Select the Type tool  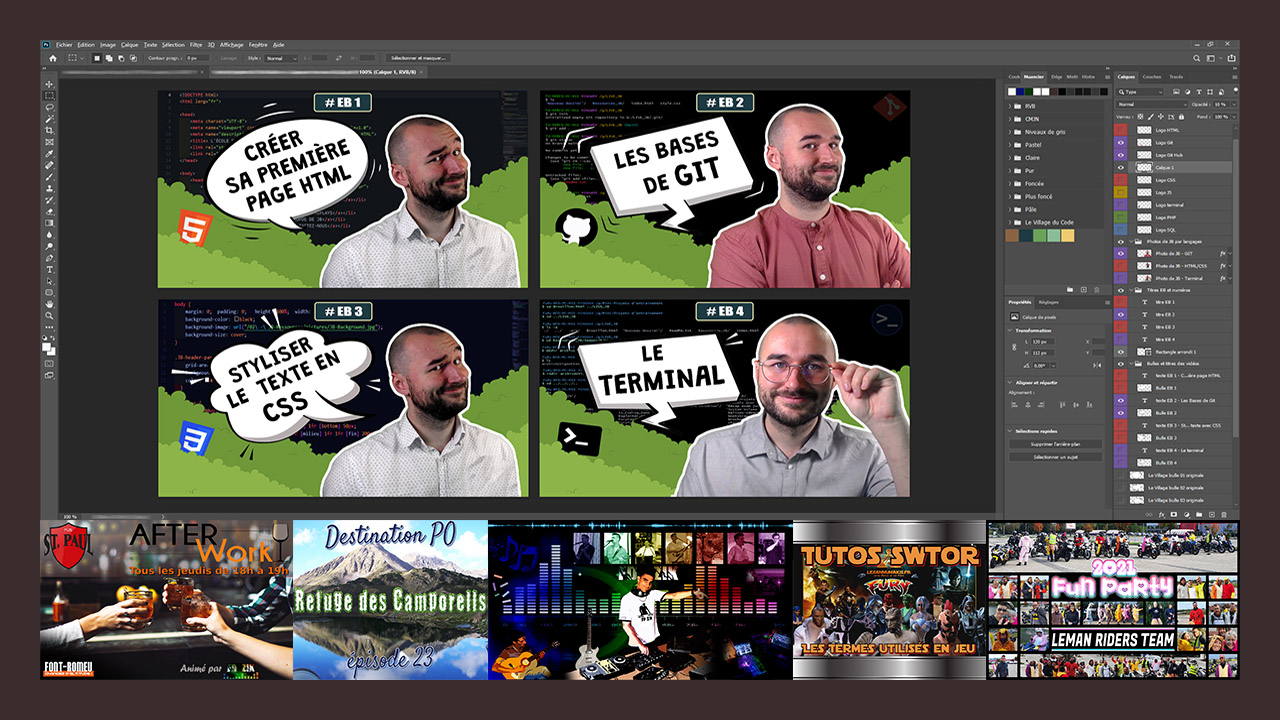click(x=49, y=269)
